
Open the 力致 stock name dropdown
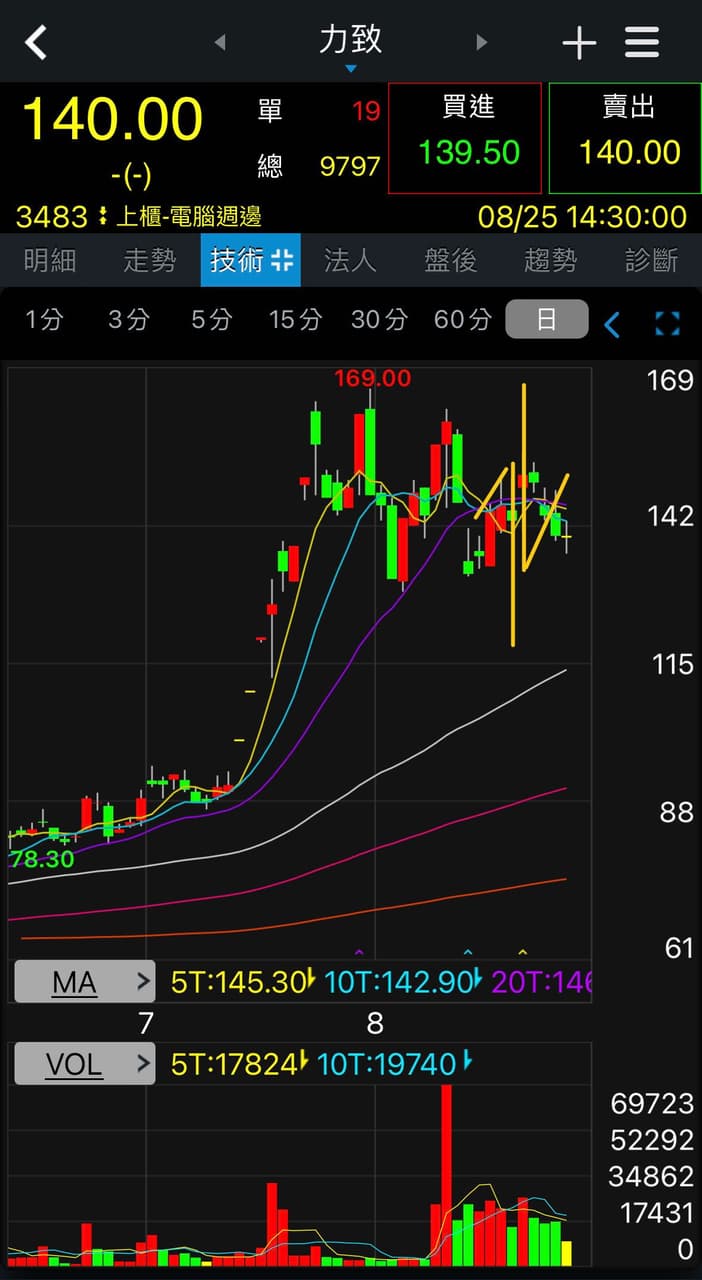pyautogui.click(x=351, y=46)
